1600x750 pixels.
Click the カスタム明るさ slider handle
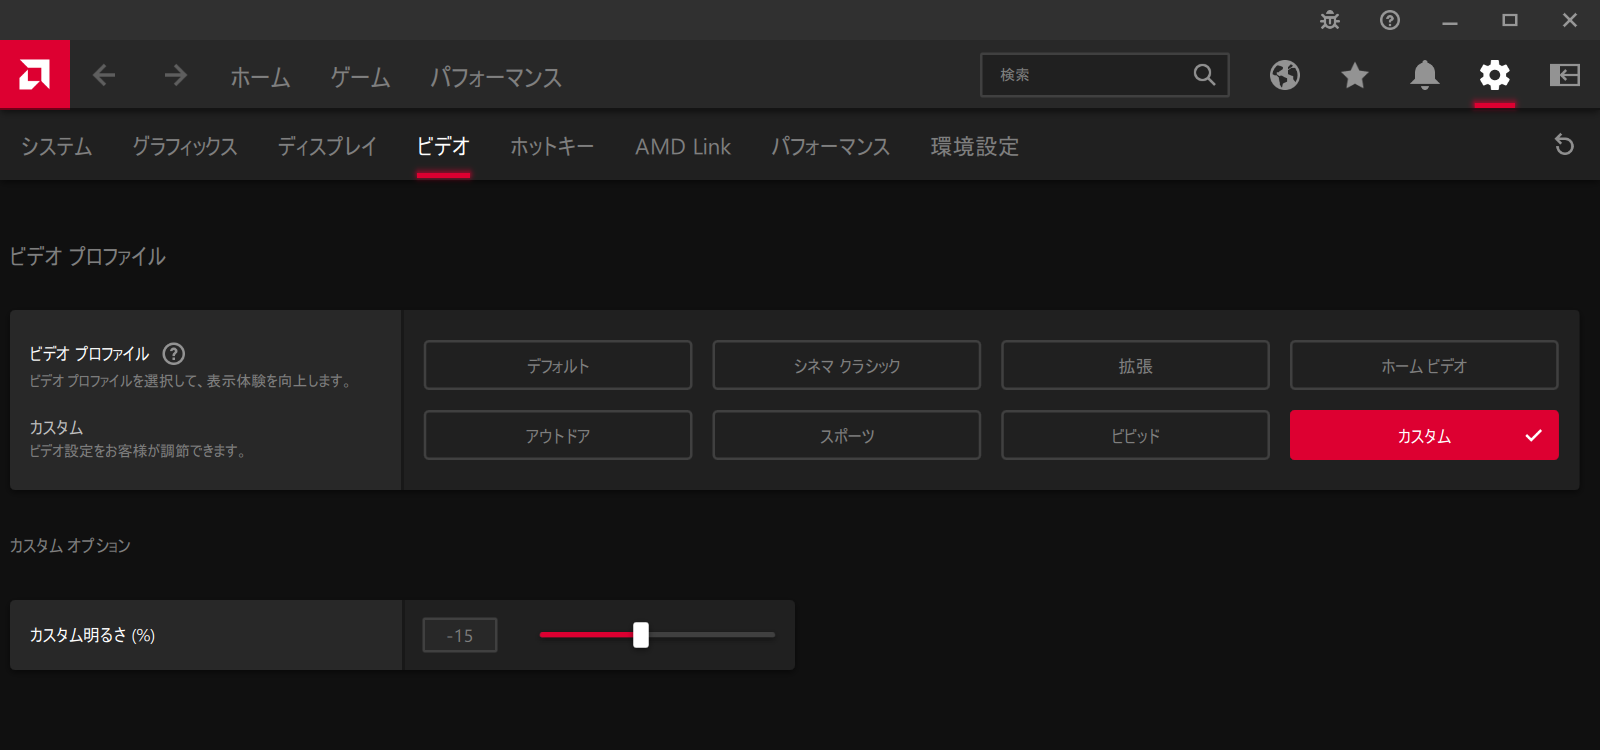tap(641, 635)
